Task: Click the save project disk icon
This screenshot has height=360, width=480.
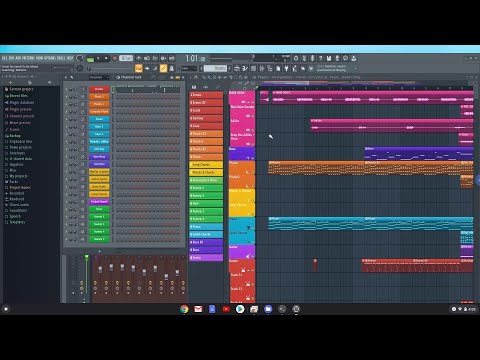Action: point(329,58)
